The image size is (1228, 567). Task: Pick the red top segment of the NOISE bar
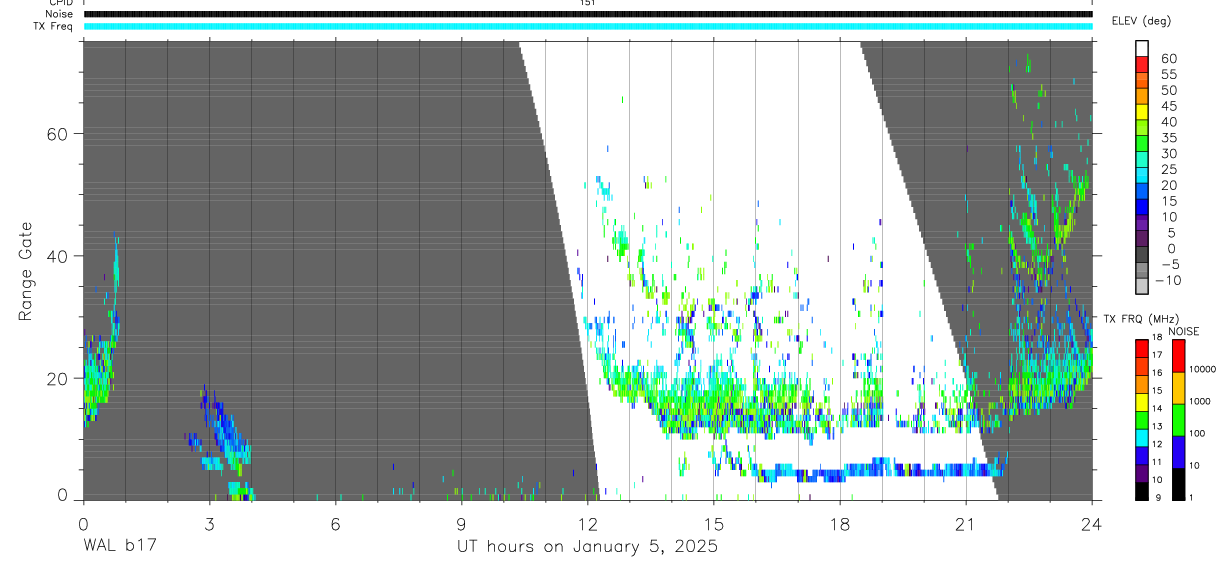(1179, 355)
